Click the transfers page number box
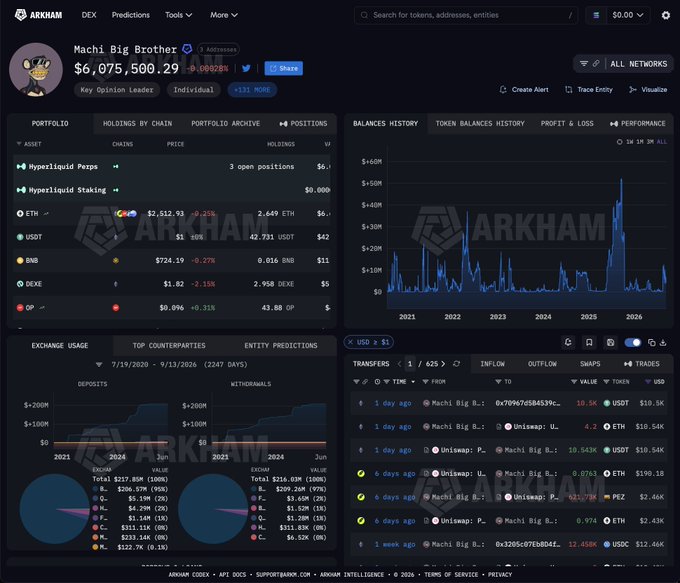 410,364
